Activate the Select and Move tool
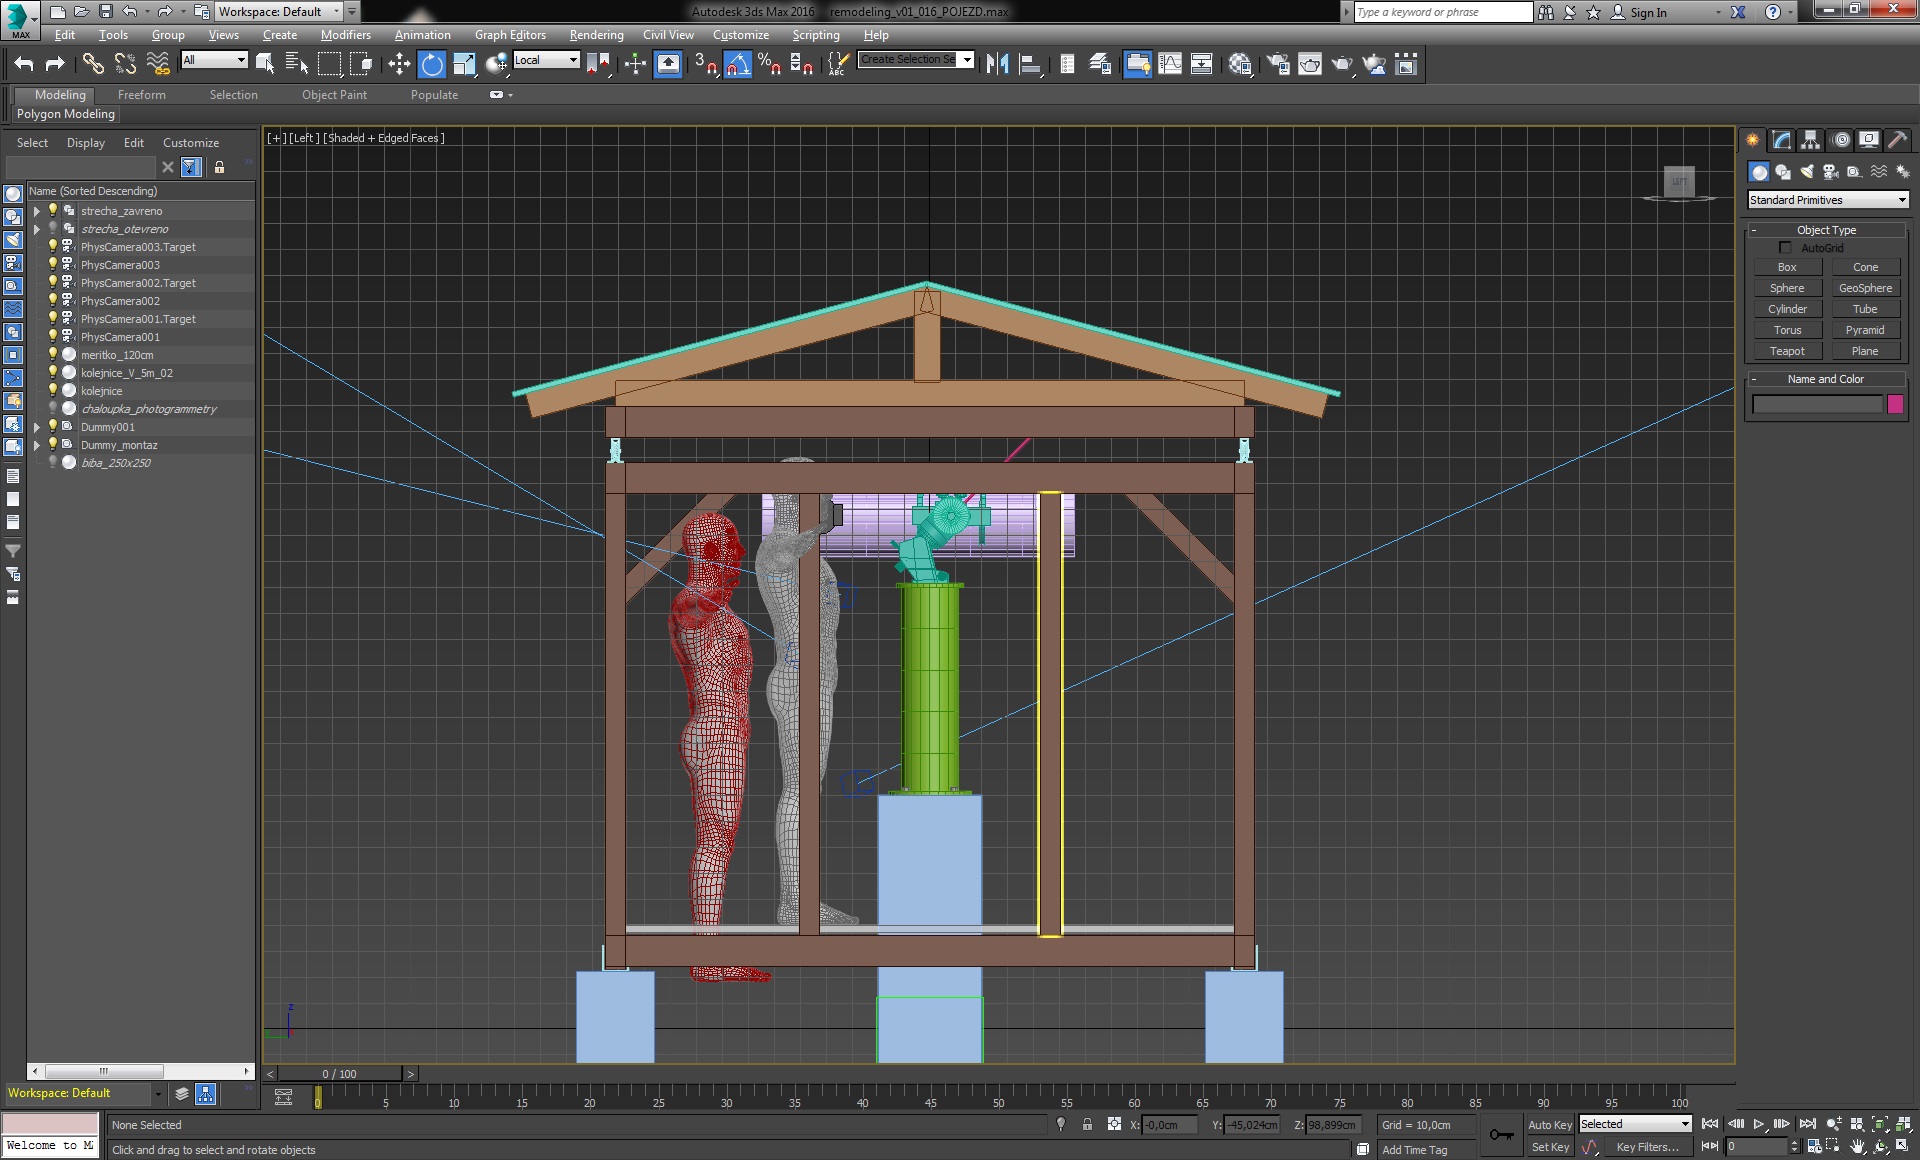This screenshot has width=1920, height=1160. tap(399, 64)
